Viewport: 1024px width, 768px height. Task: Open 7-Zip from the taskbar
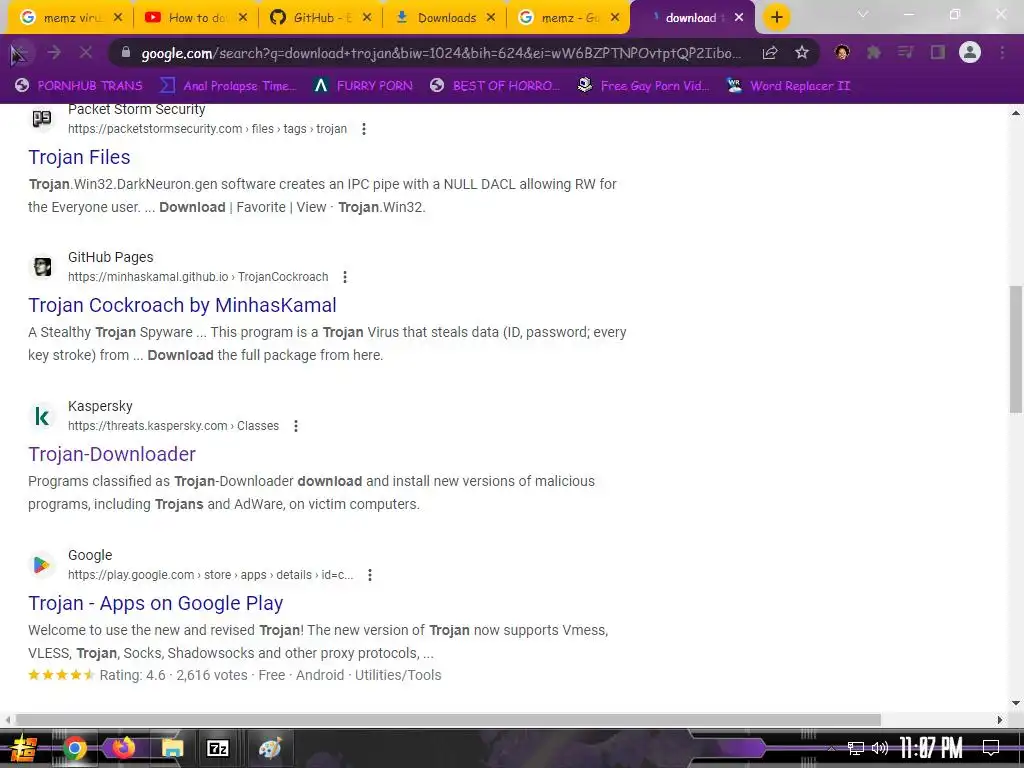(x=217, y=748)
